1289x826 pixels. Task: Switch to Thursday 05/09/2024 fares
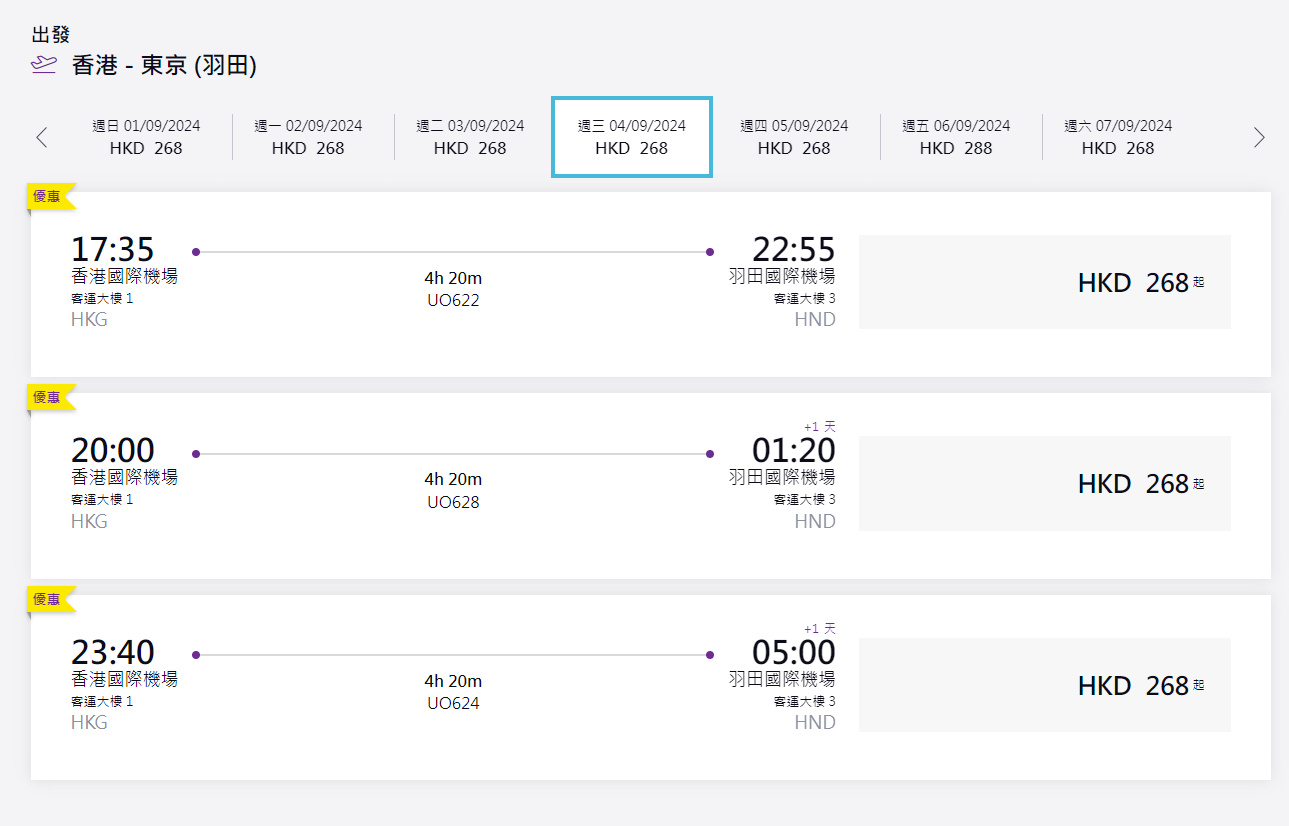click(794, 137)
